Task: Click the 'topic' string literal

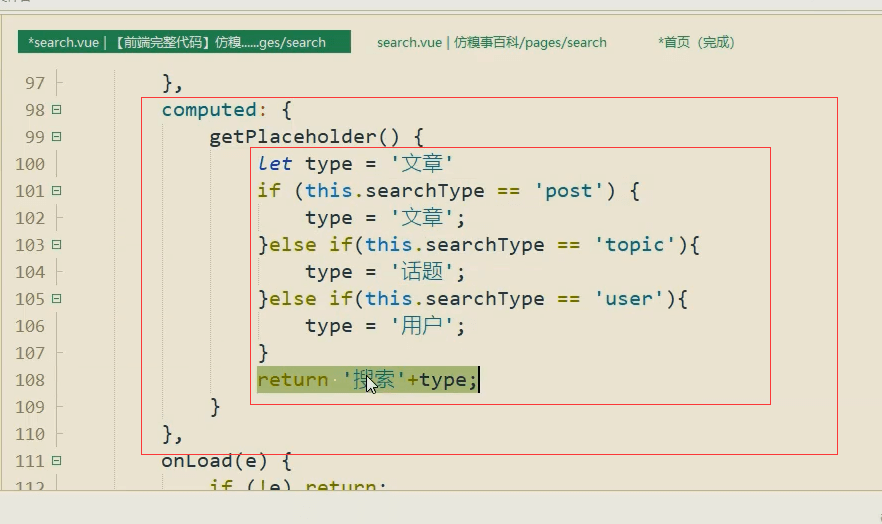Action: [x=634, y=245]
